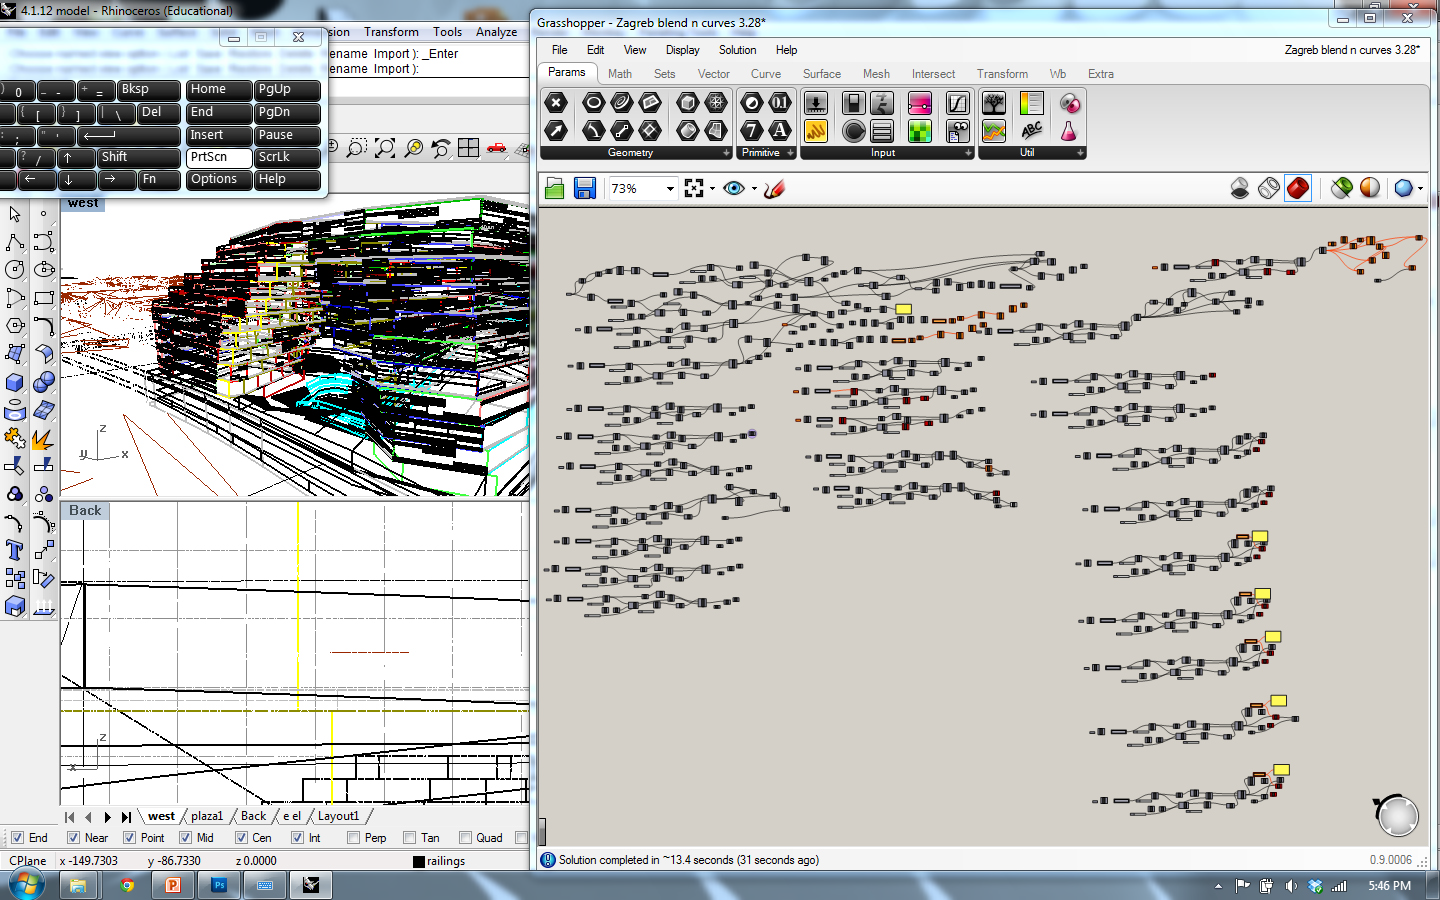Image resolution: width=1440 pixels, height=900 pixels.
Task: Toggle Near object snap checkbox
Action: coord(73,838)
